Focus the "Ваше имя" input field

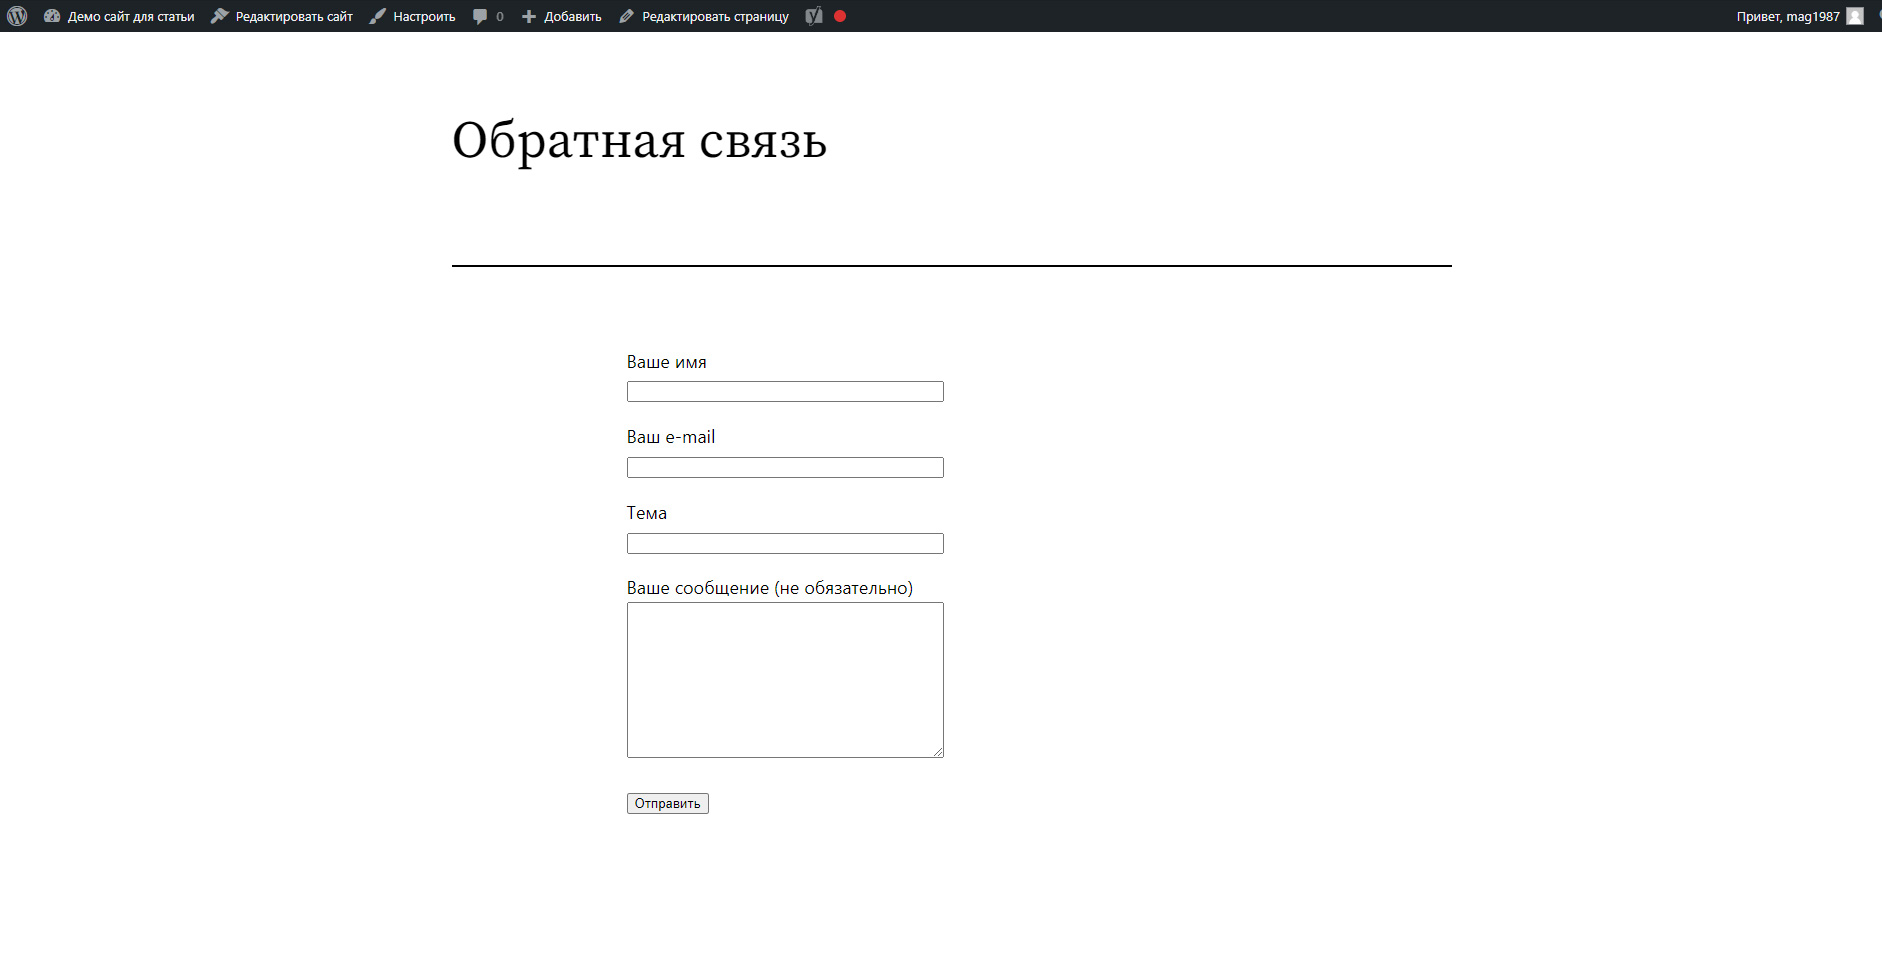(785, 392)
